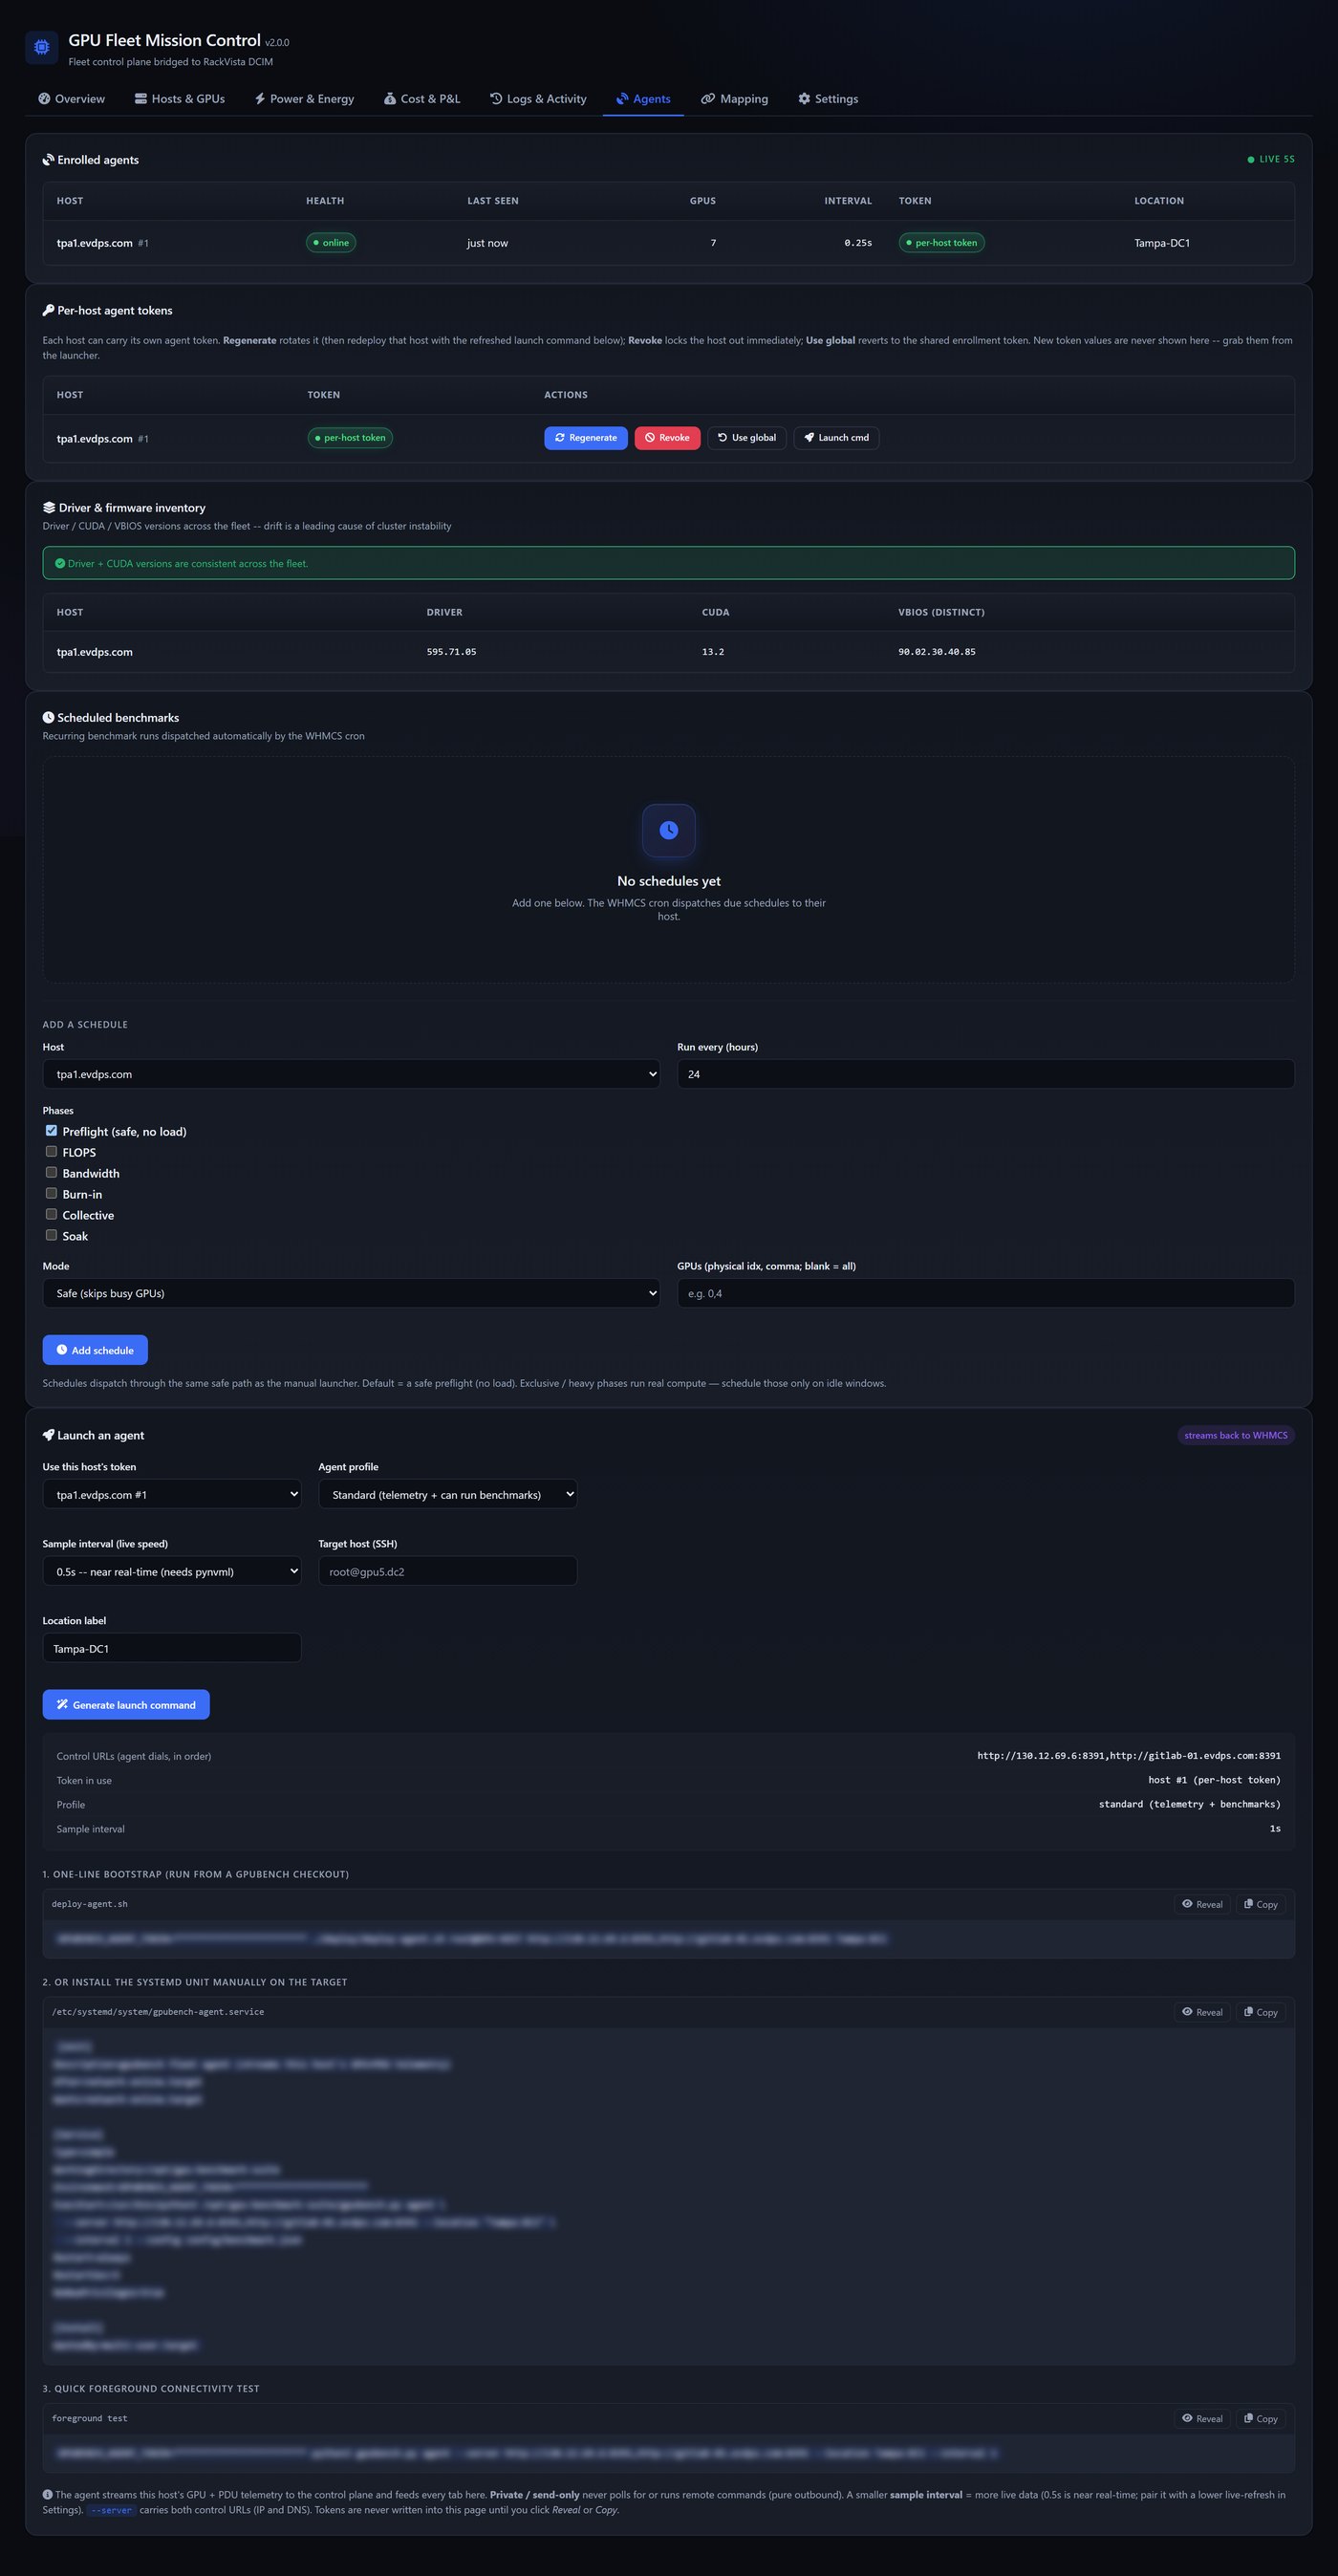Go to Cost & P&L tab
Screen dimensions: 1338x2576
[x=422, y=99]
